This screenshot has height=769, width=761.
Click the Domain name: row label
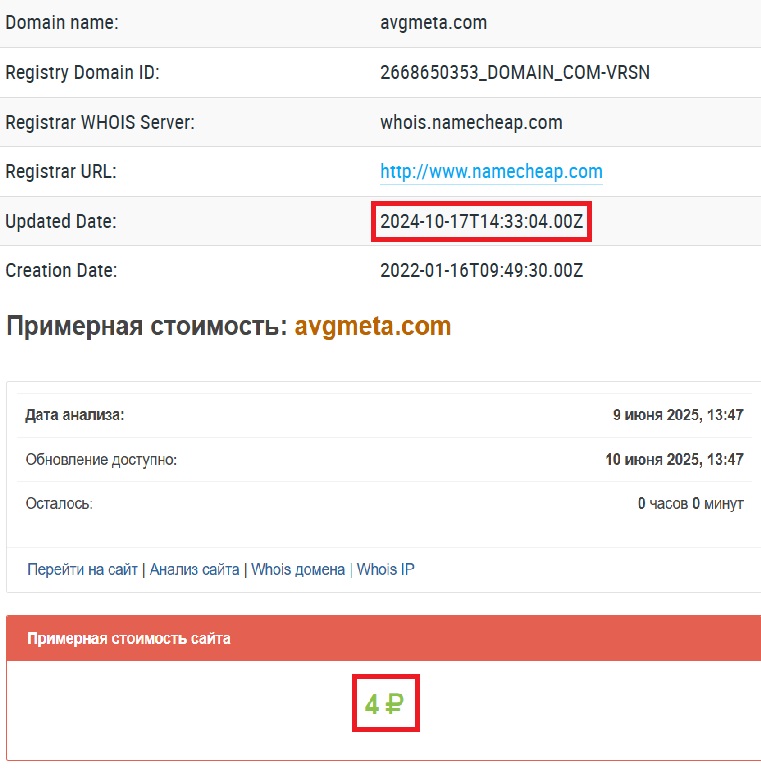point(62,22)
